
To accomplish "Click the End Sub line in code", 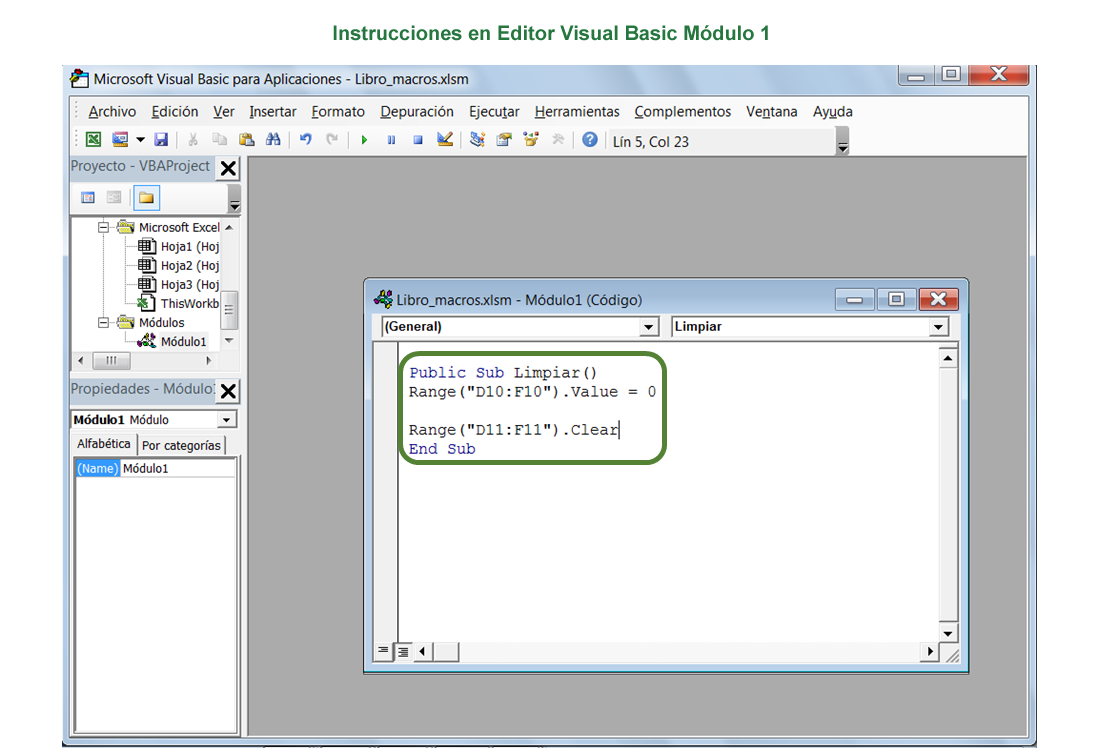I will tap(442, 449).
